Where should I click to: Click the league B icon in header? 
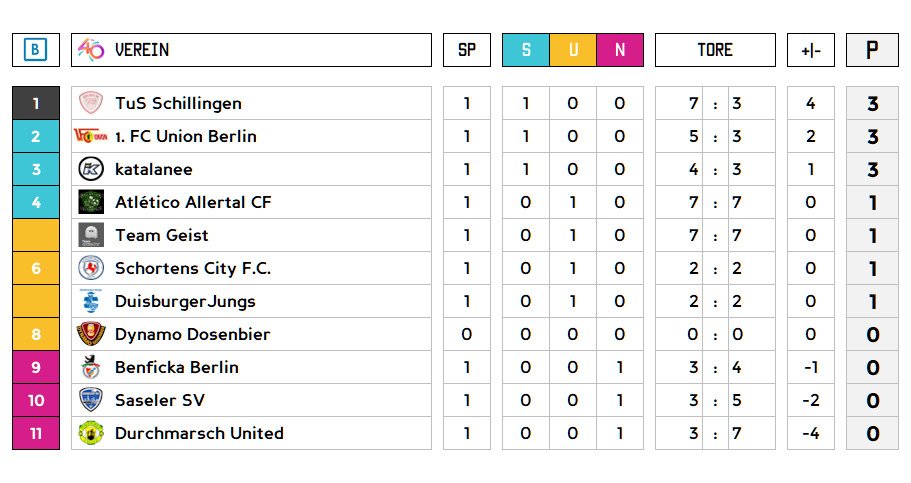tap(36, 50)
